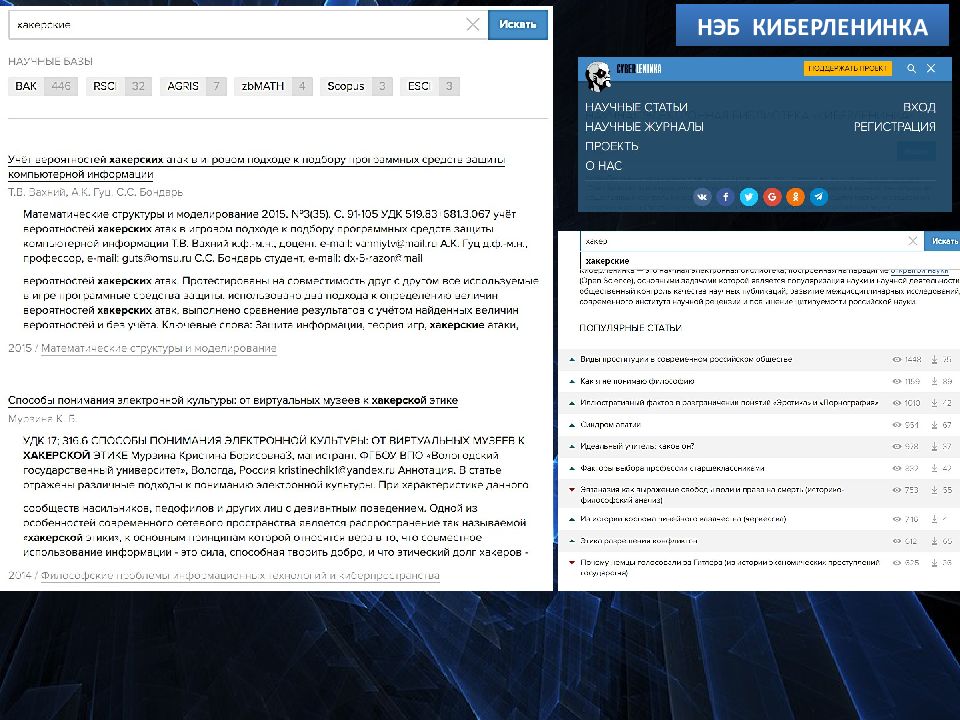Open journal 'Философские проблемы информационных технологий'
This screenshot has width=960, height=720.
pyautogui.click(x=240, y=576)
